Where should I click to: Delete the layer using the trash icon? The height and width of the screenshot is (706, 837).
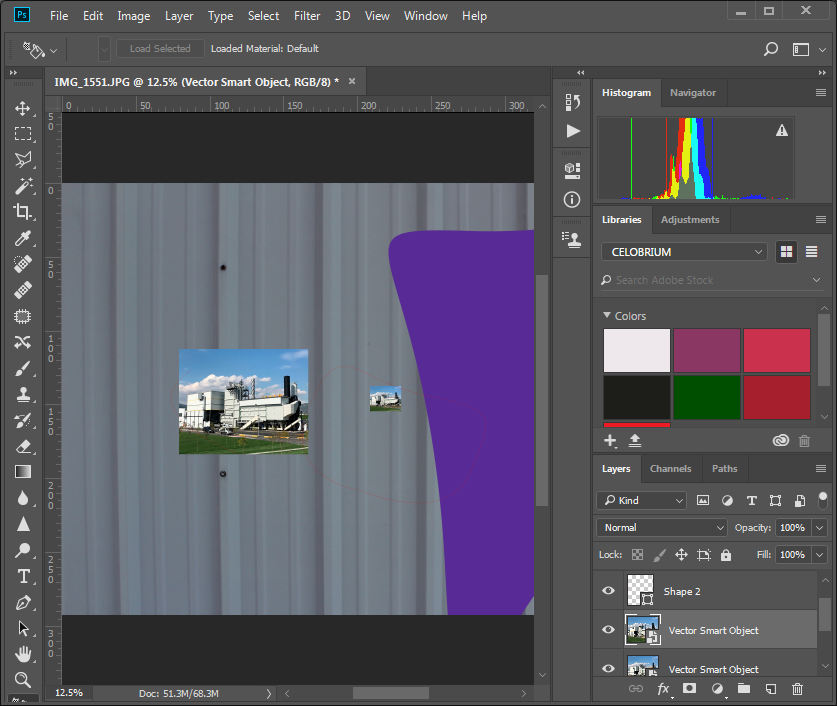point(797,688)
